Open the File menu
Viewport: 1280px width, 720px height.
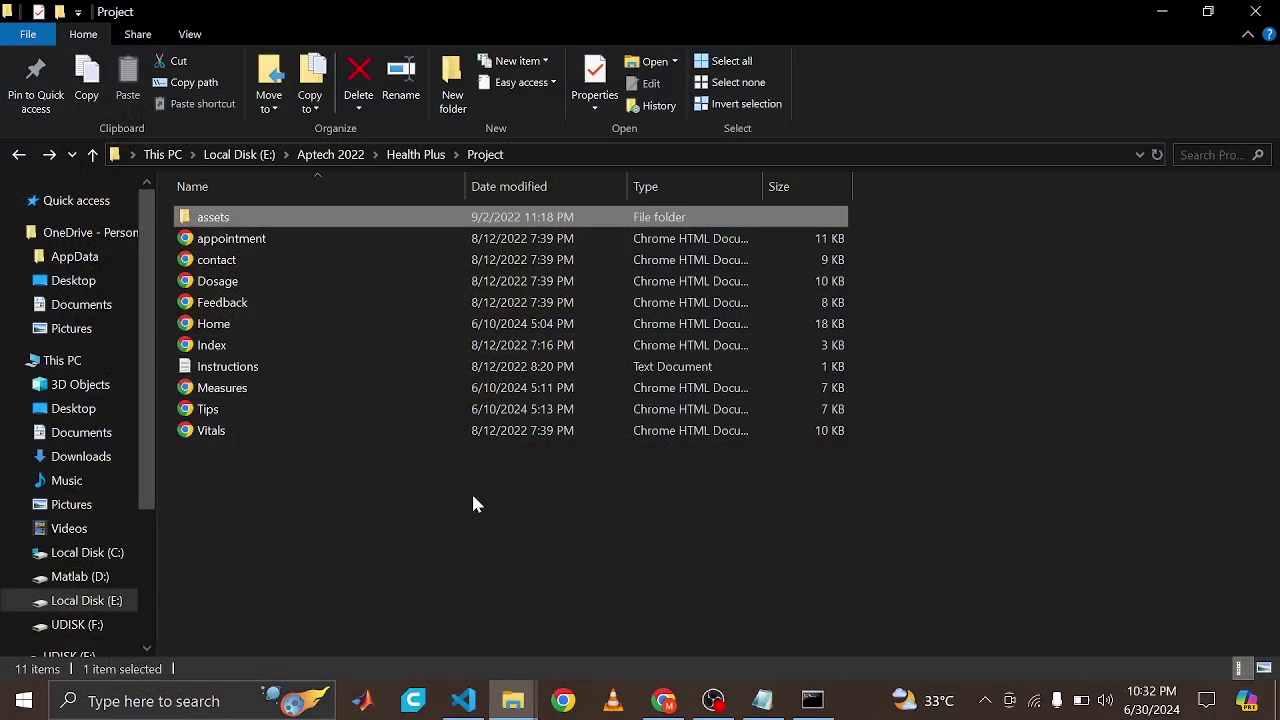coord(28,34)
